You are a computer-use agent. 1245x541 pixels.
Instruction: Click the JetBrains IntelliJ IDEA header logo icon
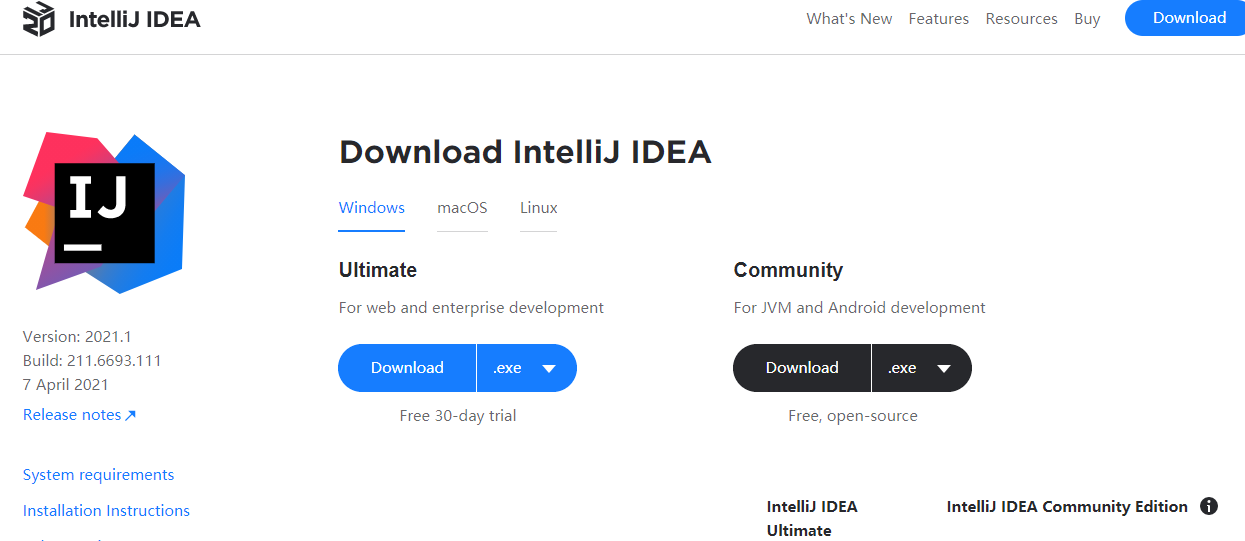point(39,19)
